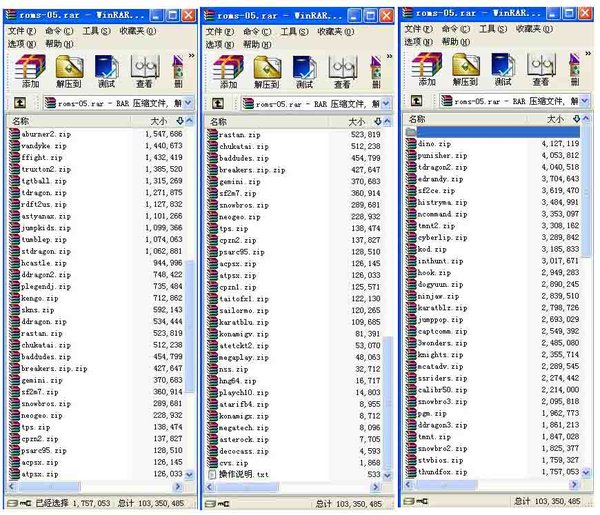Click the scroll-up arrow in the right window

click(586, 119)
